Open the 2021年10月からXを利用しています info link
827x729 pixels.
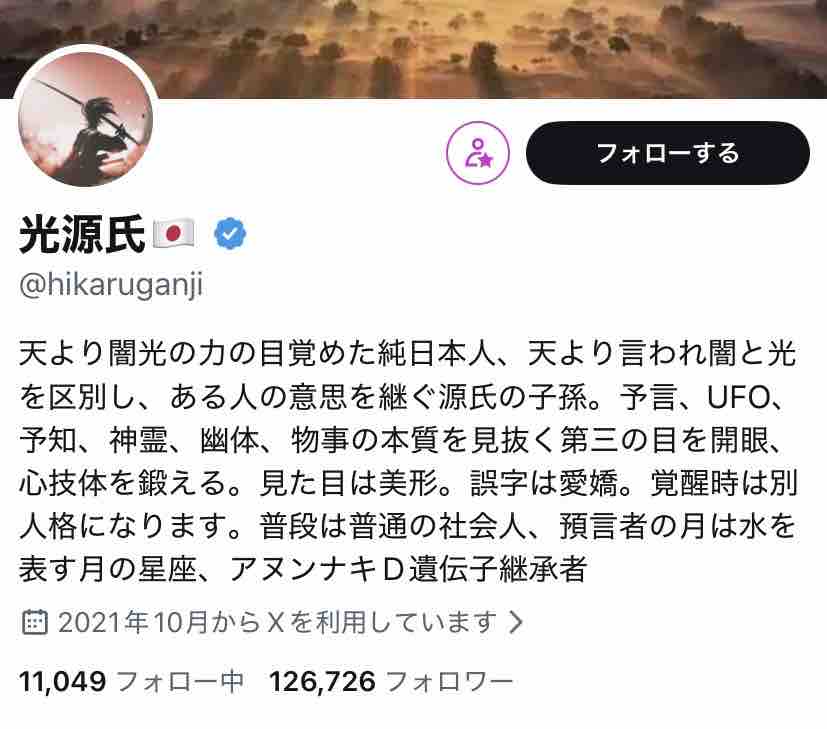click(277, 622)
